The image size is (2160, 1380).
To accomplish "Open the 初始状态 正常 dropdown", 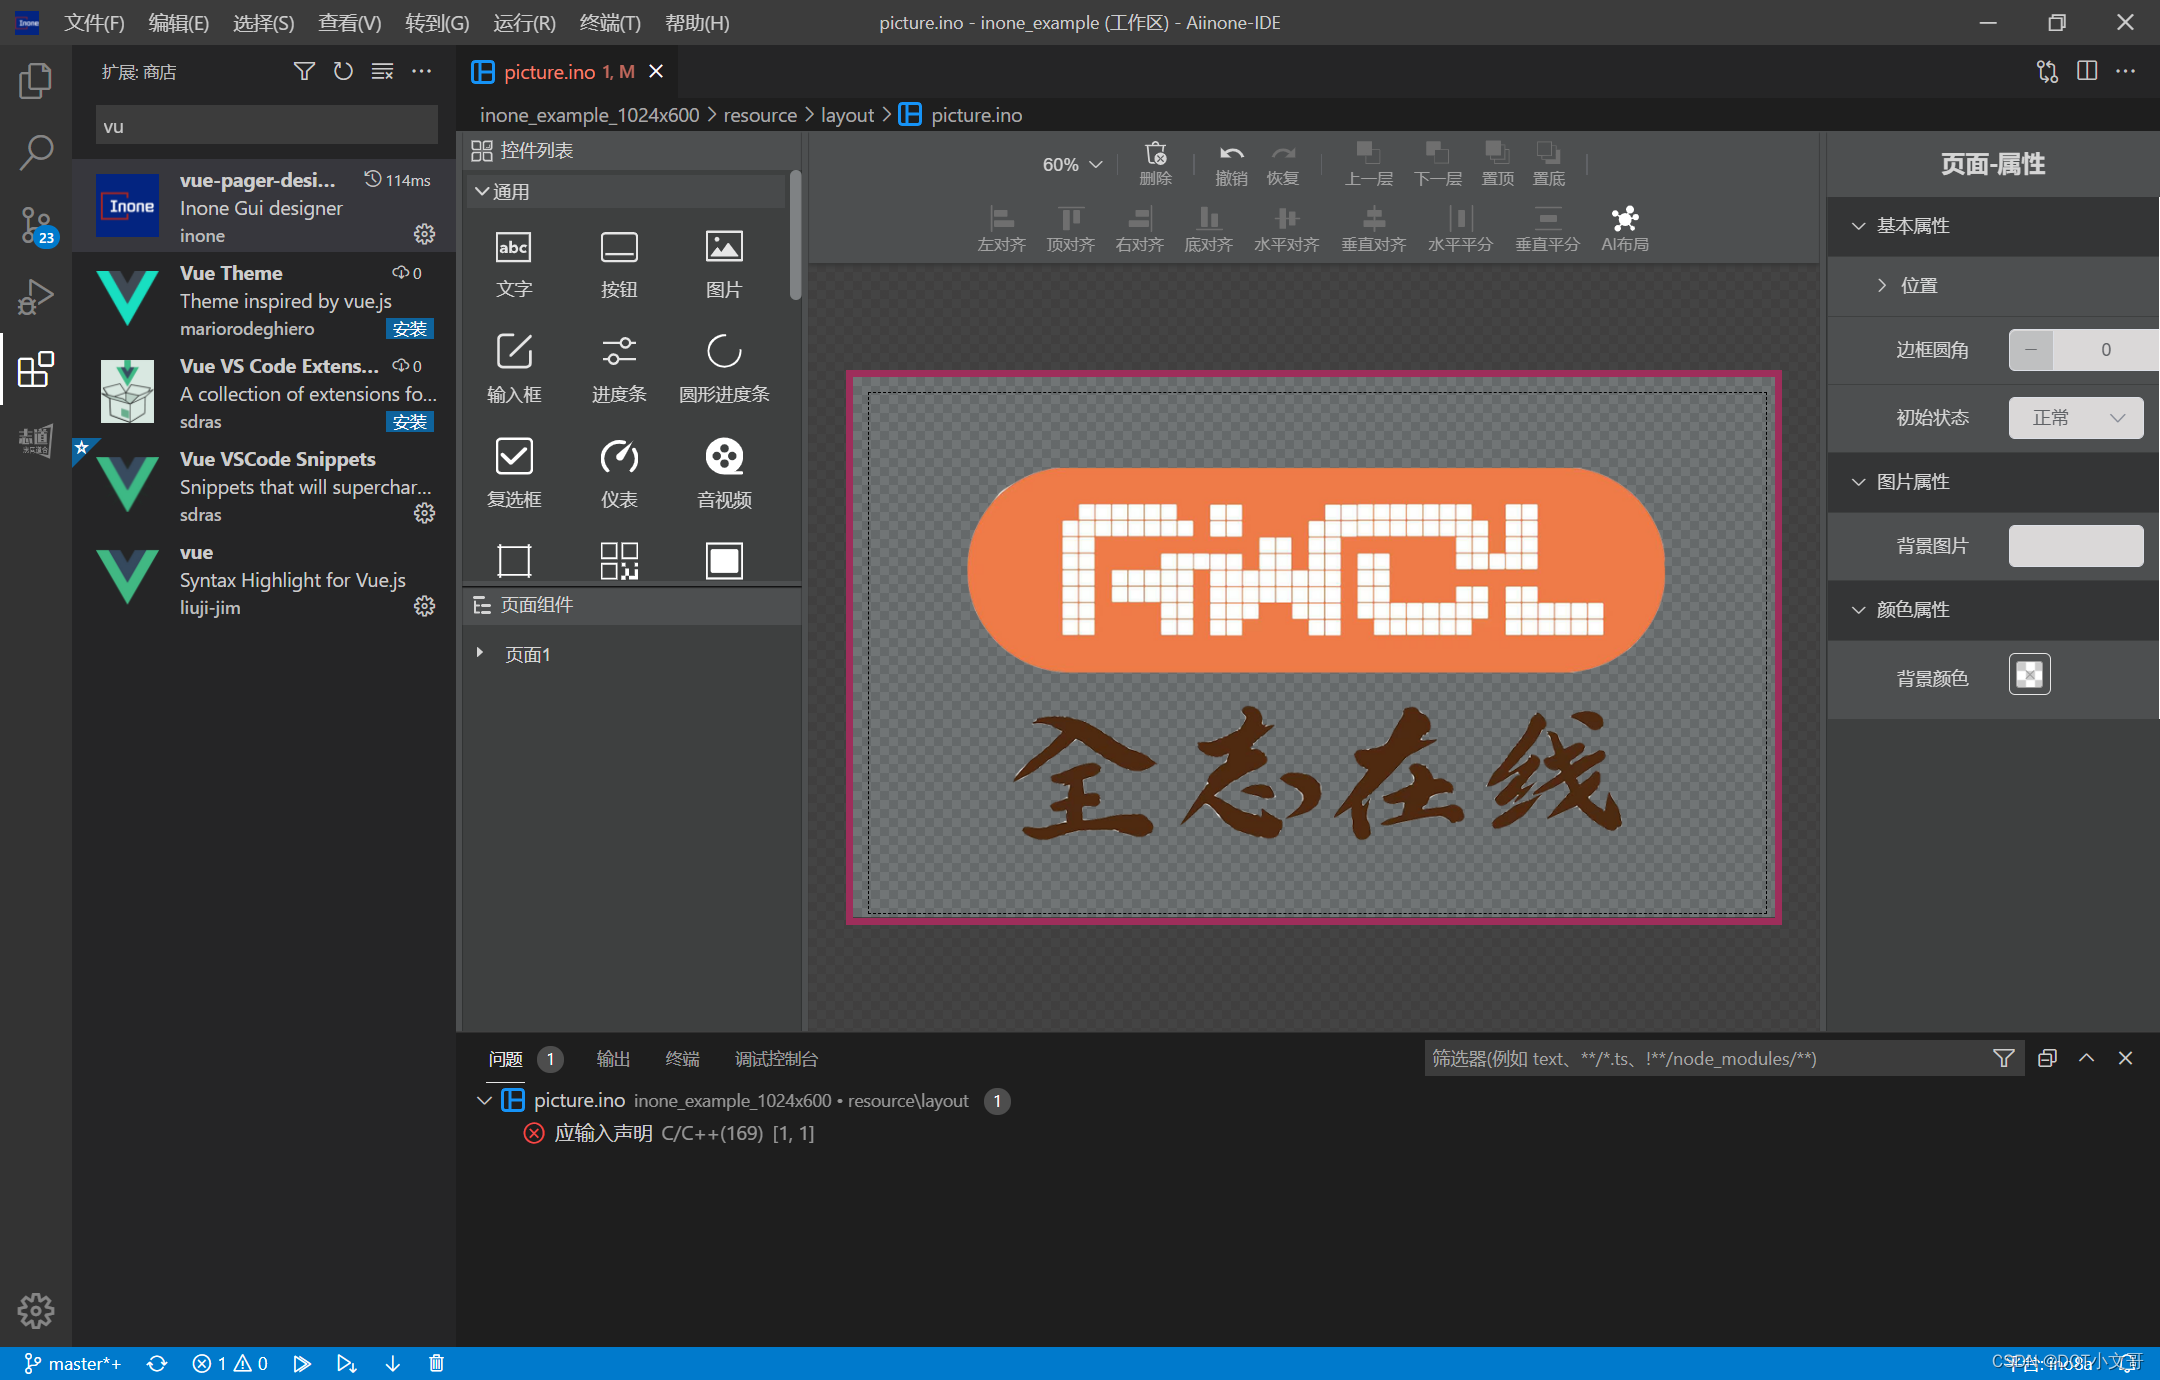I will (2075, 418).
